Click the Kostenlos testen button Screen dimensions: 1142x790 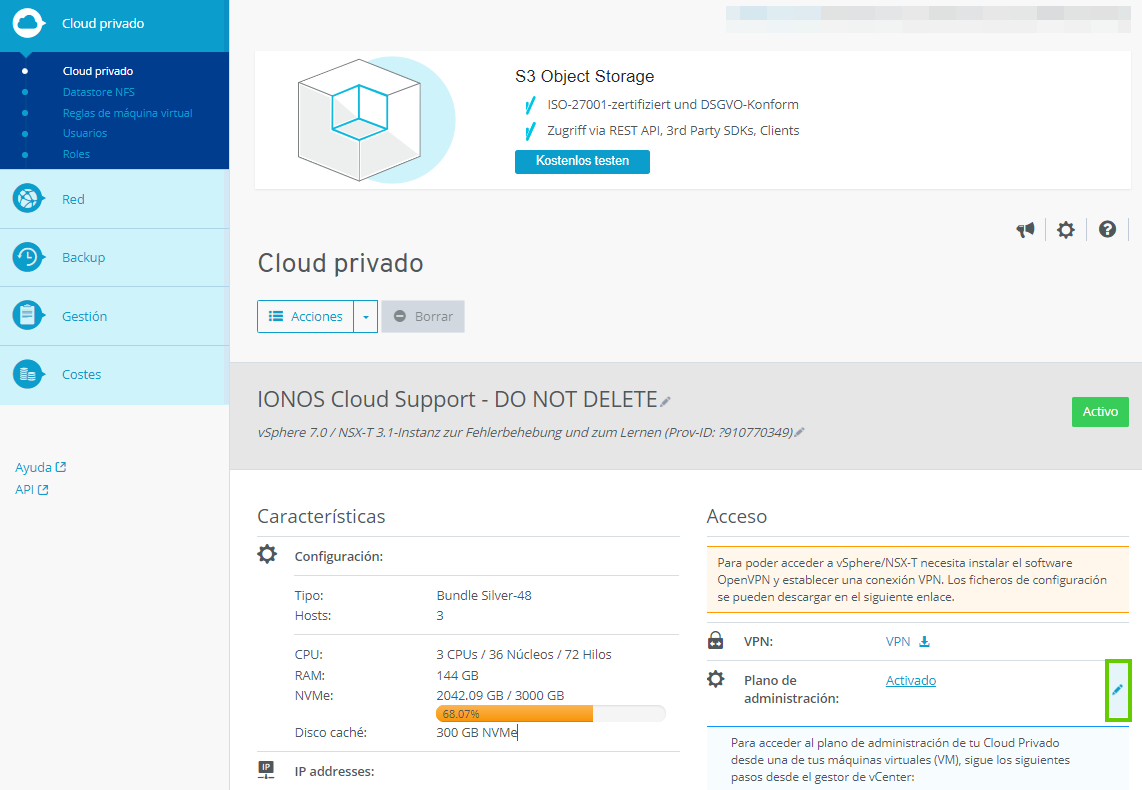pos(582,162)
